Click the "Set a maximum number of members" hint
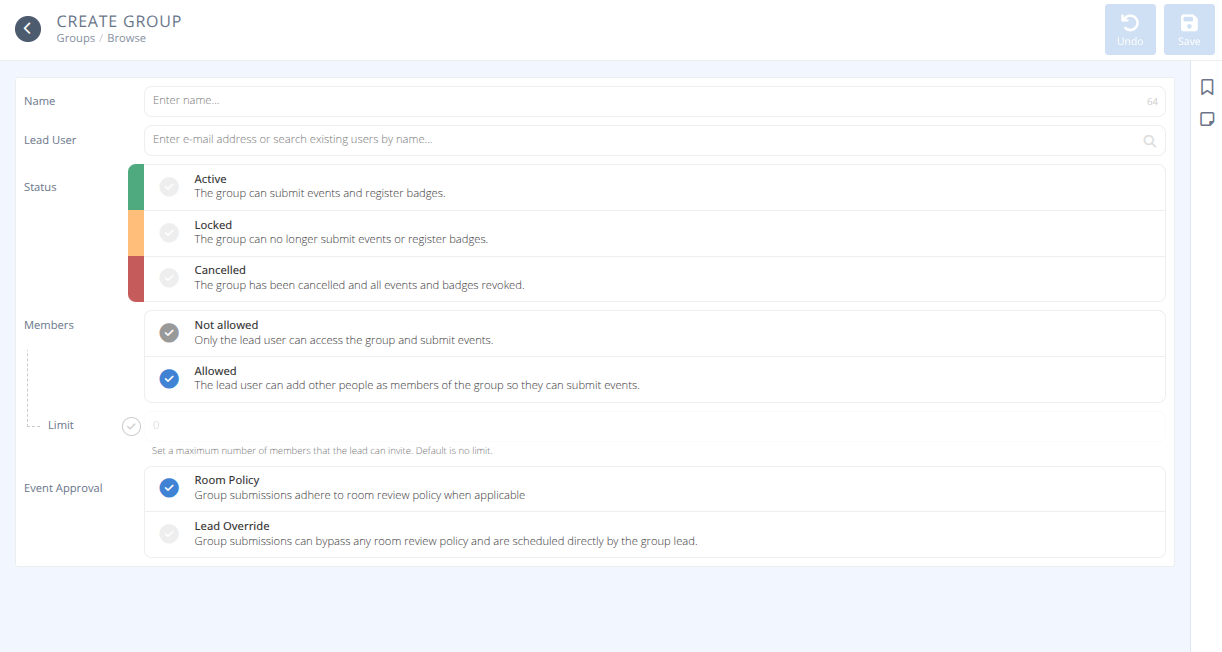Image resolution: width=1222 pixels, height=652 pixels. [322, 451]
